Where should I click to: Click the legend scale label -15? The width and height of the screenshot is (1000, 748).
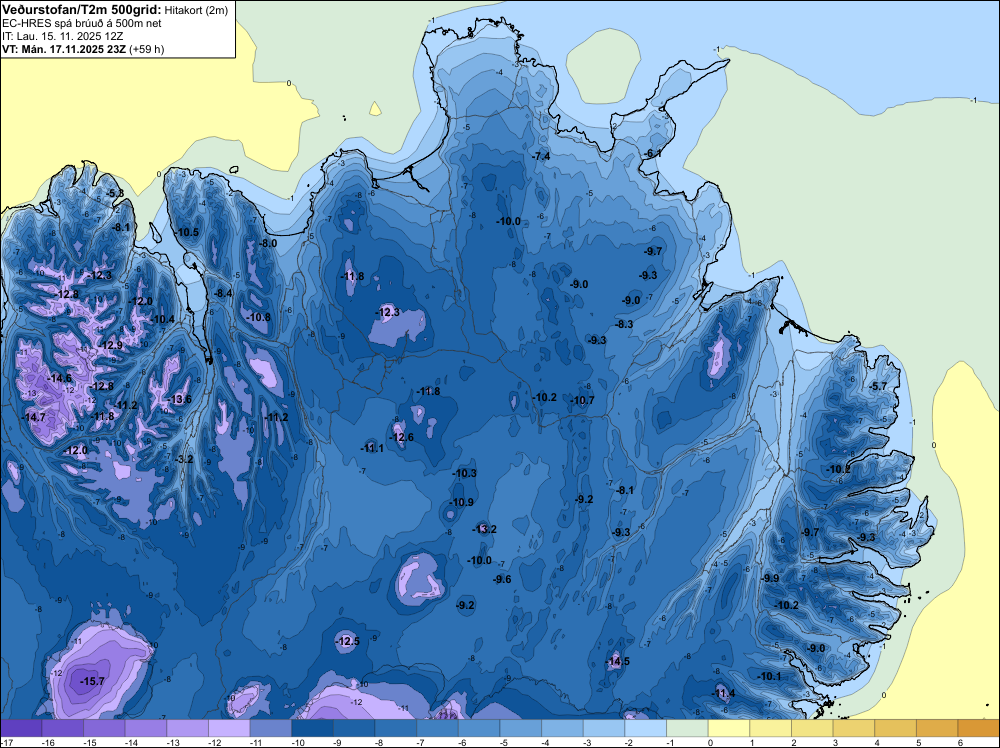[90, 743]
